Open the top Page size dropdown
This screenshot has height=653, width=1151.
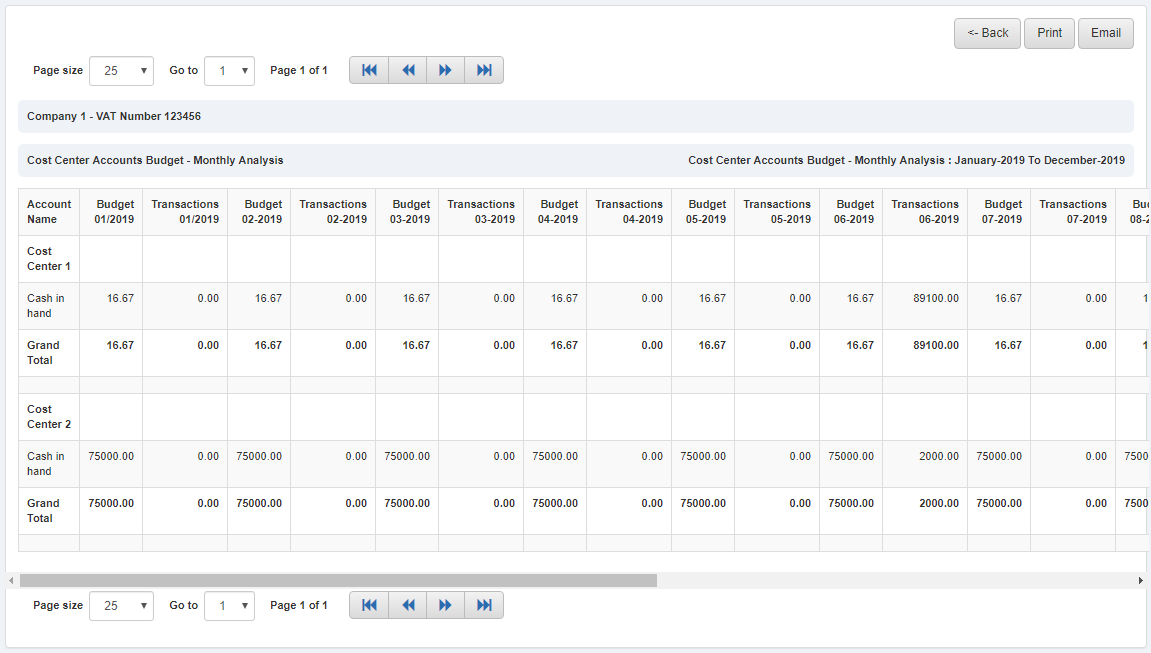click(121, 70)
